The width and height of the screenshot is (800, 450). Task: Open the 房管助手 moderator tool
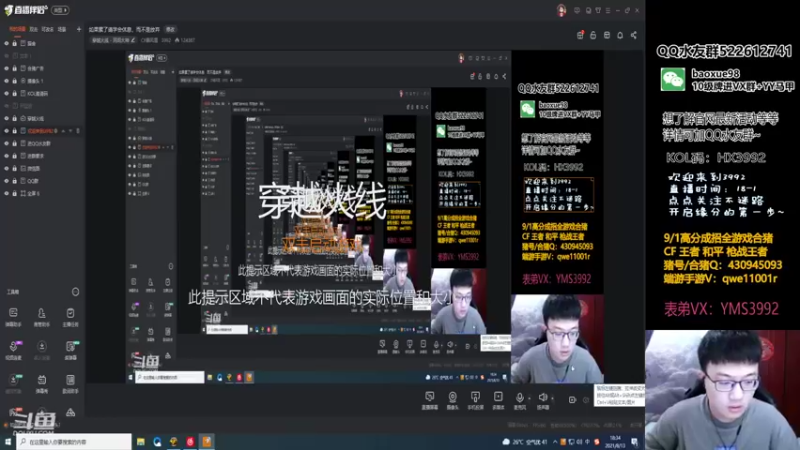coord(42,316)
